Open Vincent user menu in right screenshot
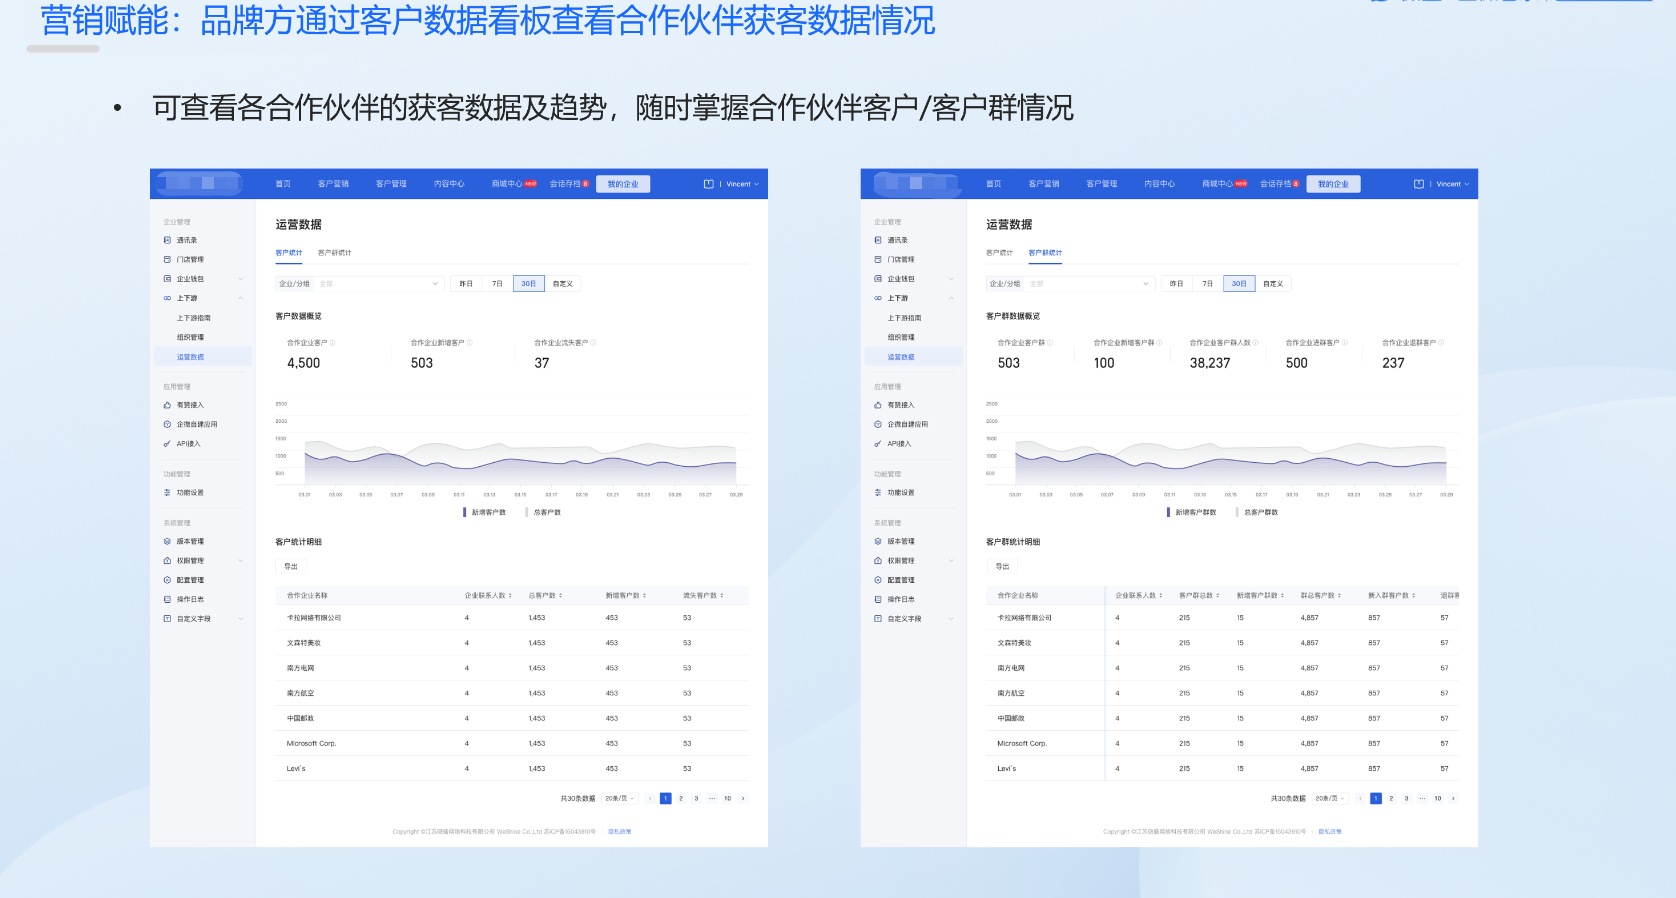This screenshot has width=1676, height=898. 1452,184
